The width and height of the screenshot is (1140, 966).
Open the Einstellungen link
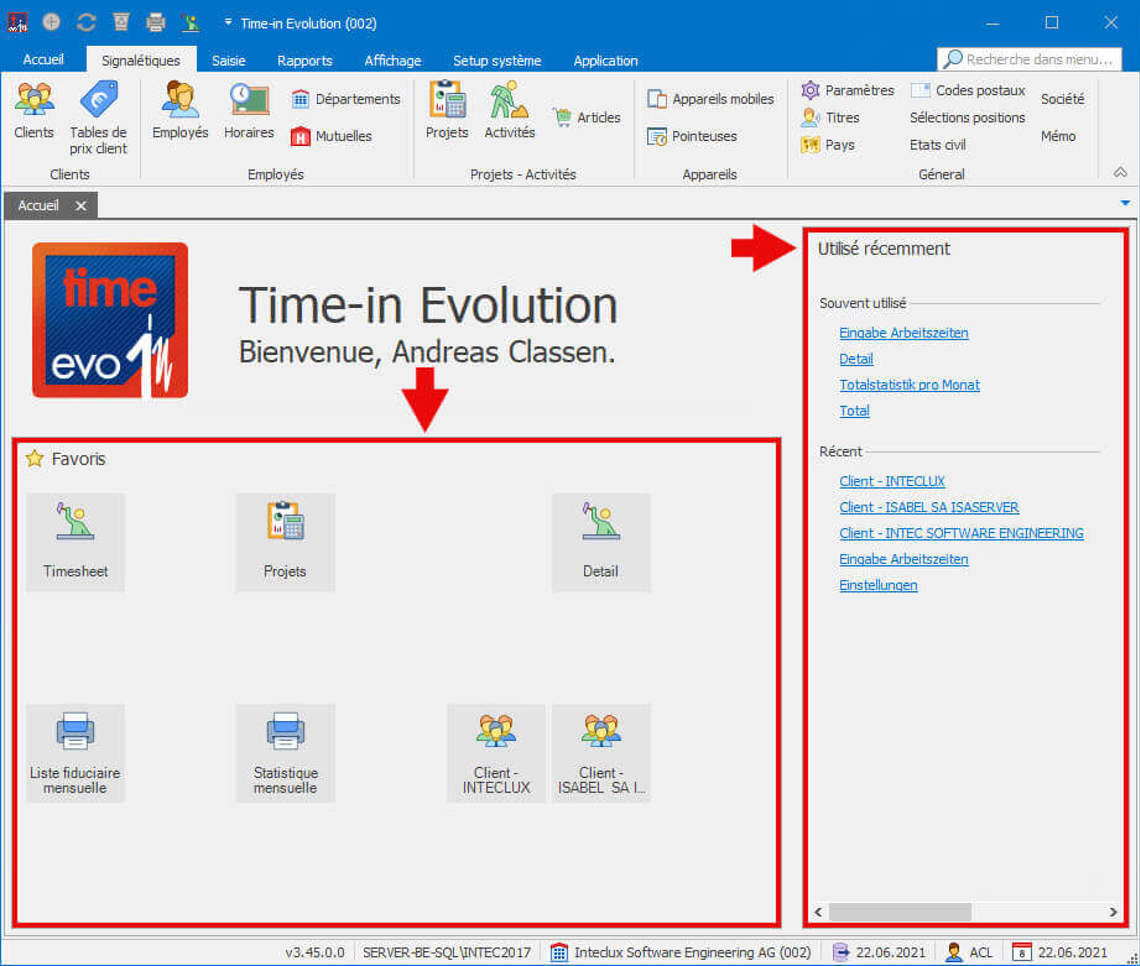point(878,585)
